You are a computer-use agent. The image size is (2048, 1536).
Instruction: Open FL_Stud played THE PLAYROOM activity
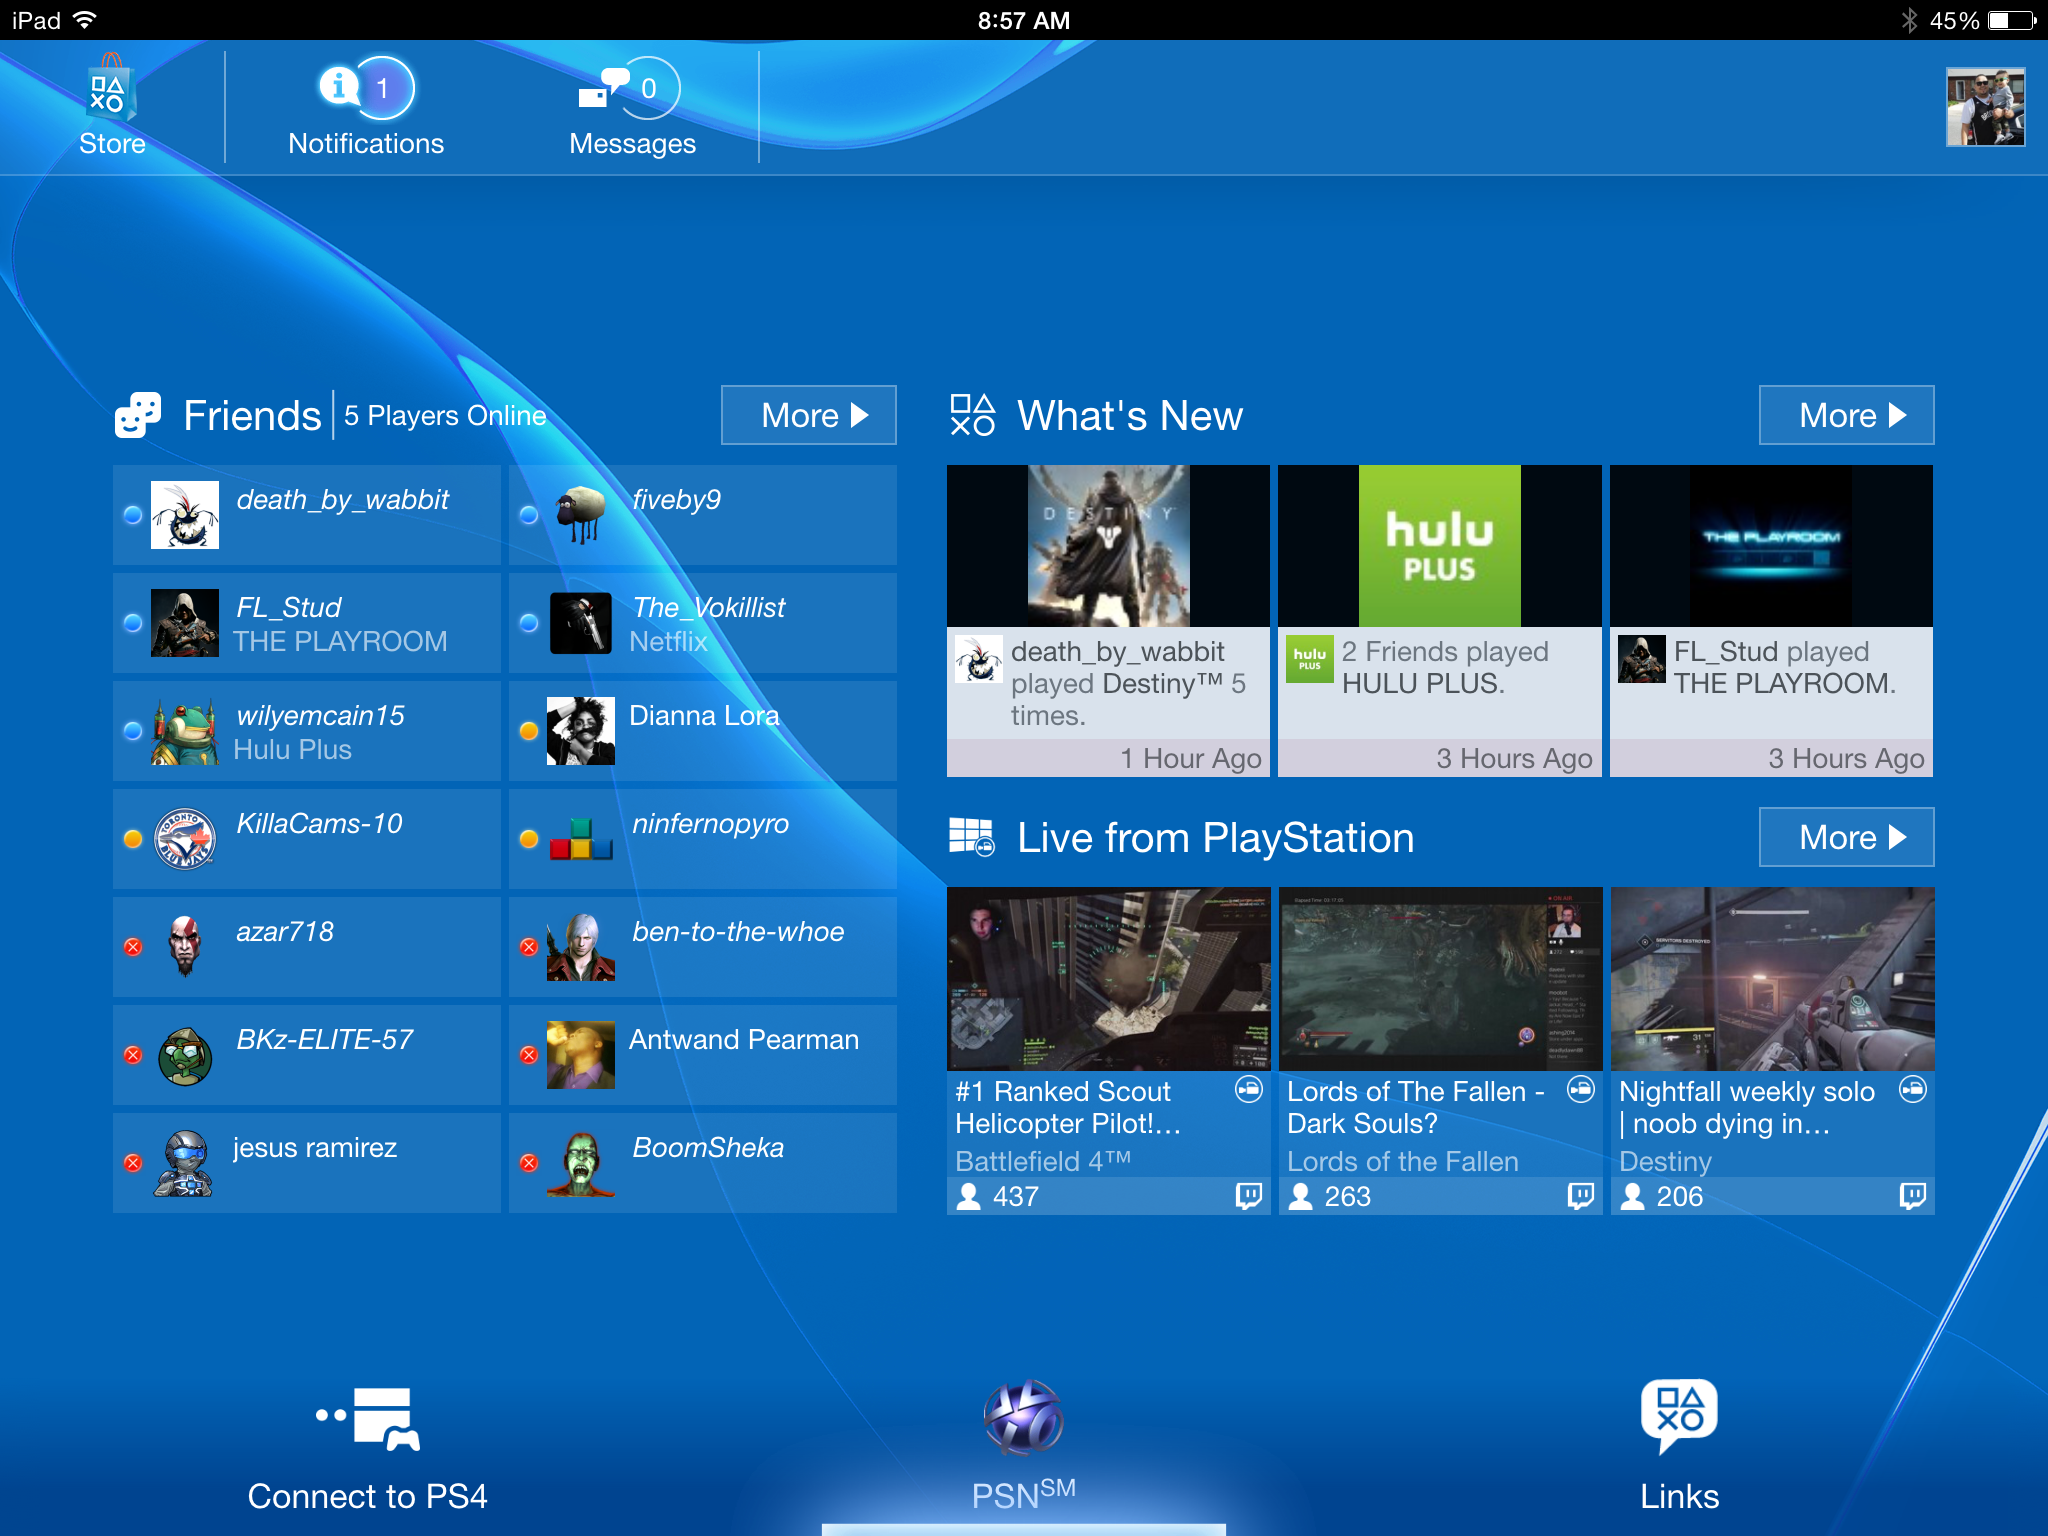1771,702
